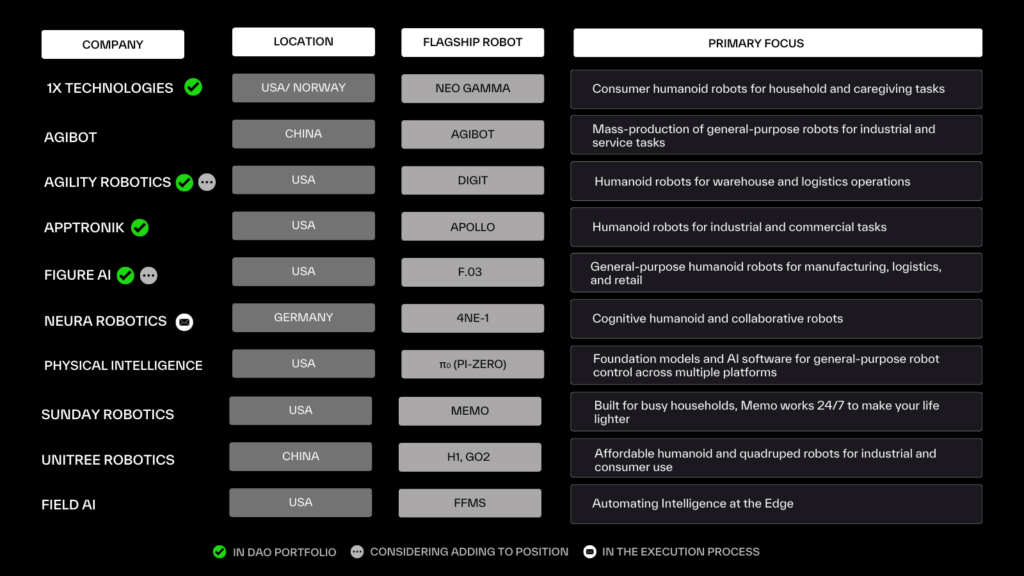Click gray dots icon beside Agility Robotics

point(207,182)
